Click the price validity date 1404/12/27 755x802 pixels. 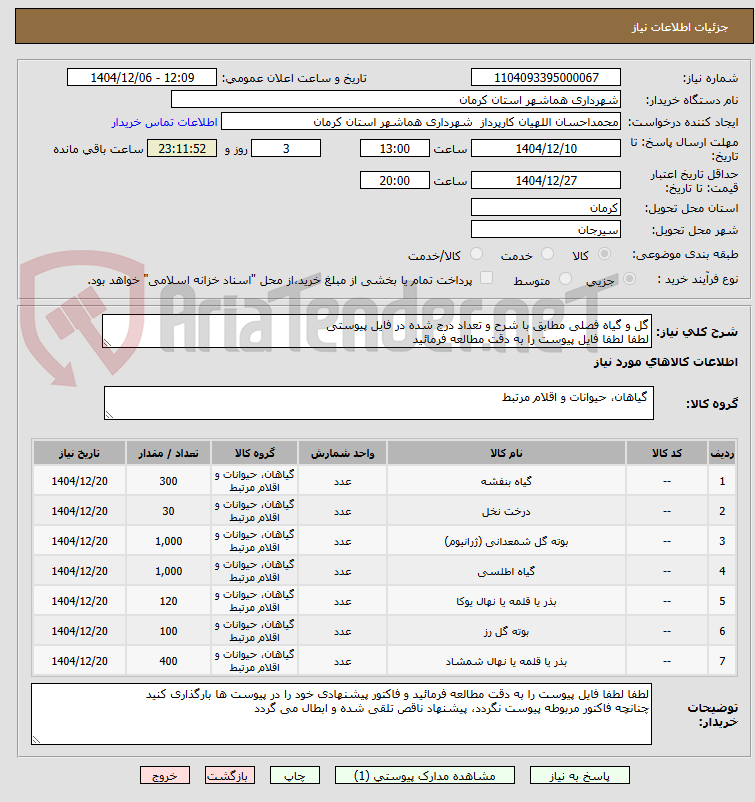[546, 180]
